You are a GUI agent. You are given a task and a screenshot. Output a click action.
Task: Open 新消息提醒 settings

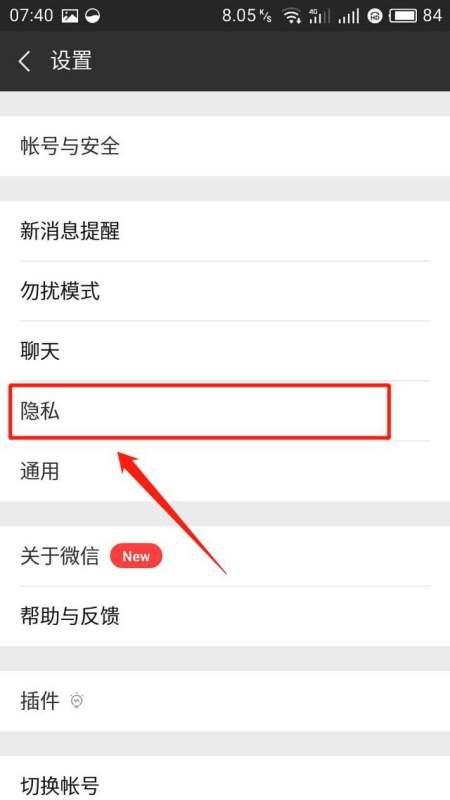point(225,231)
